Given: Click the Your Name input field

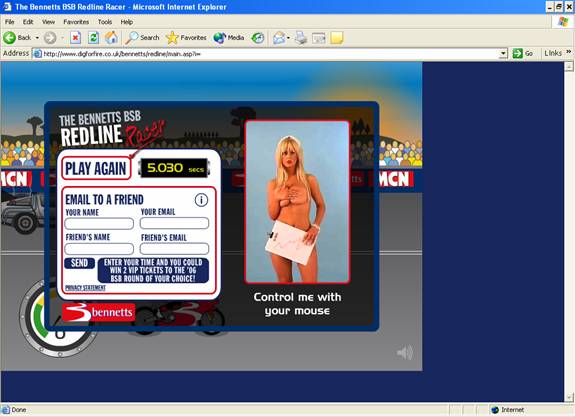Looking at the screenshot, I should [x=99, y=224].
